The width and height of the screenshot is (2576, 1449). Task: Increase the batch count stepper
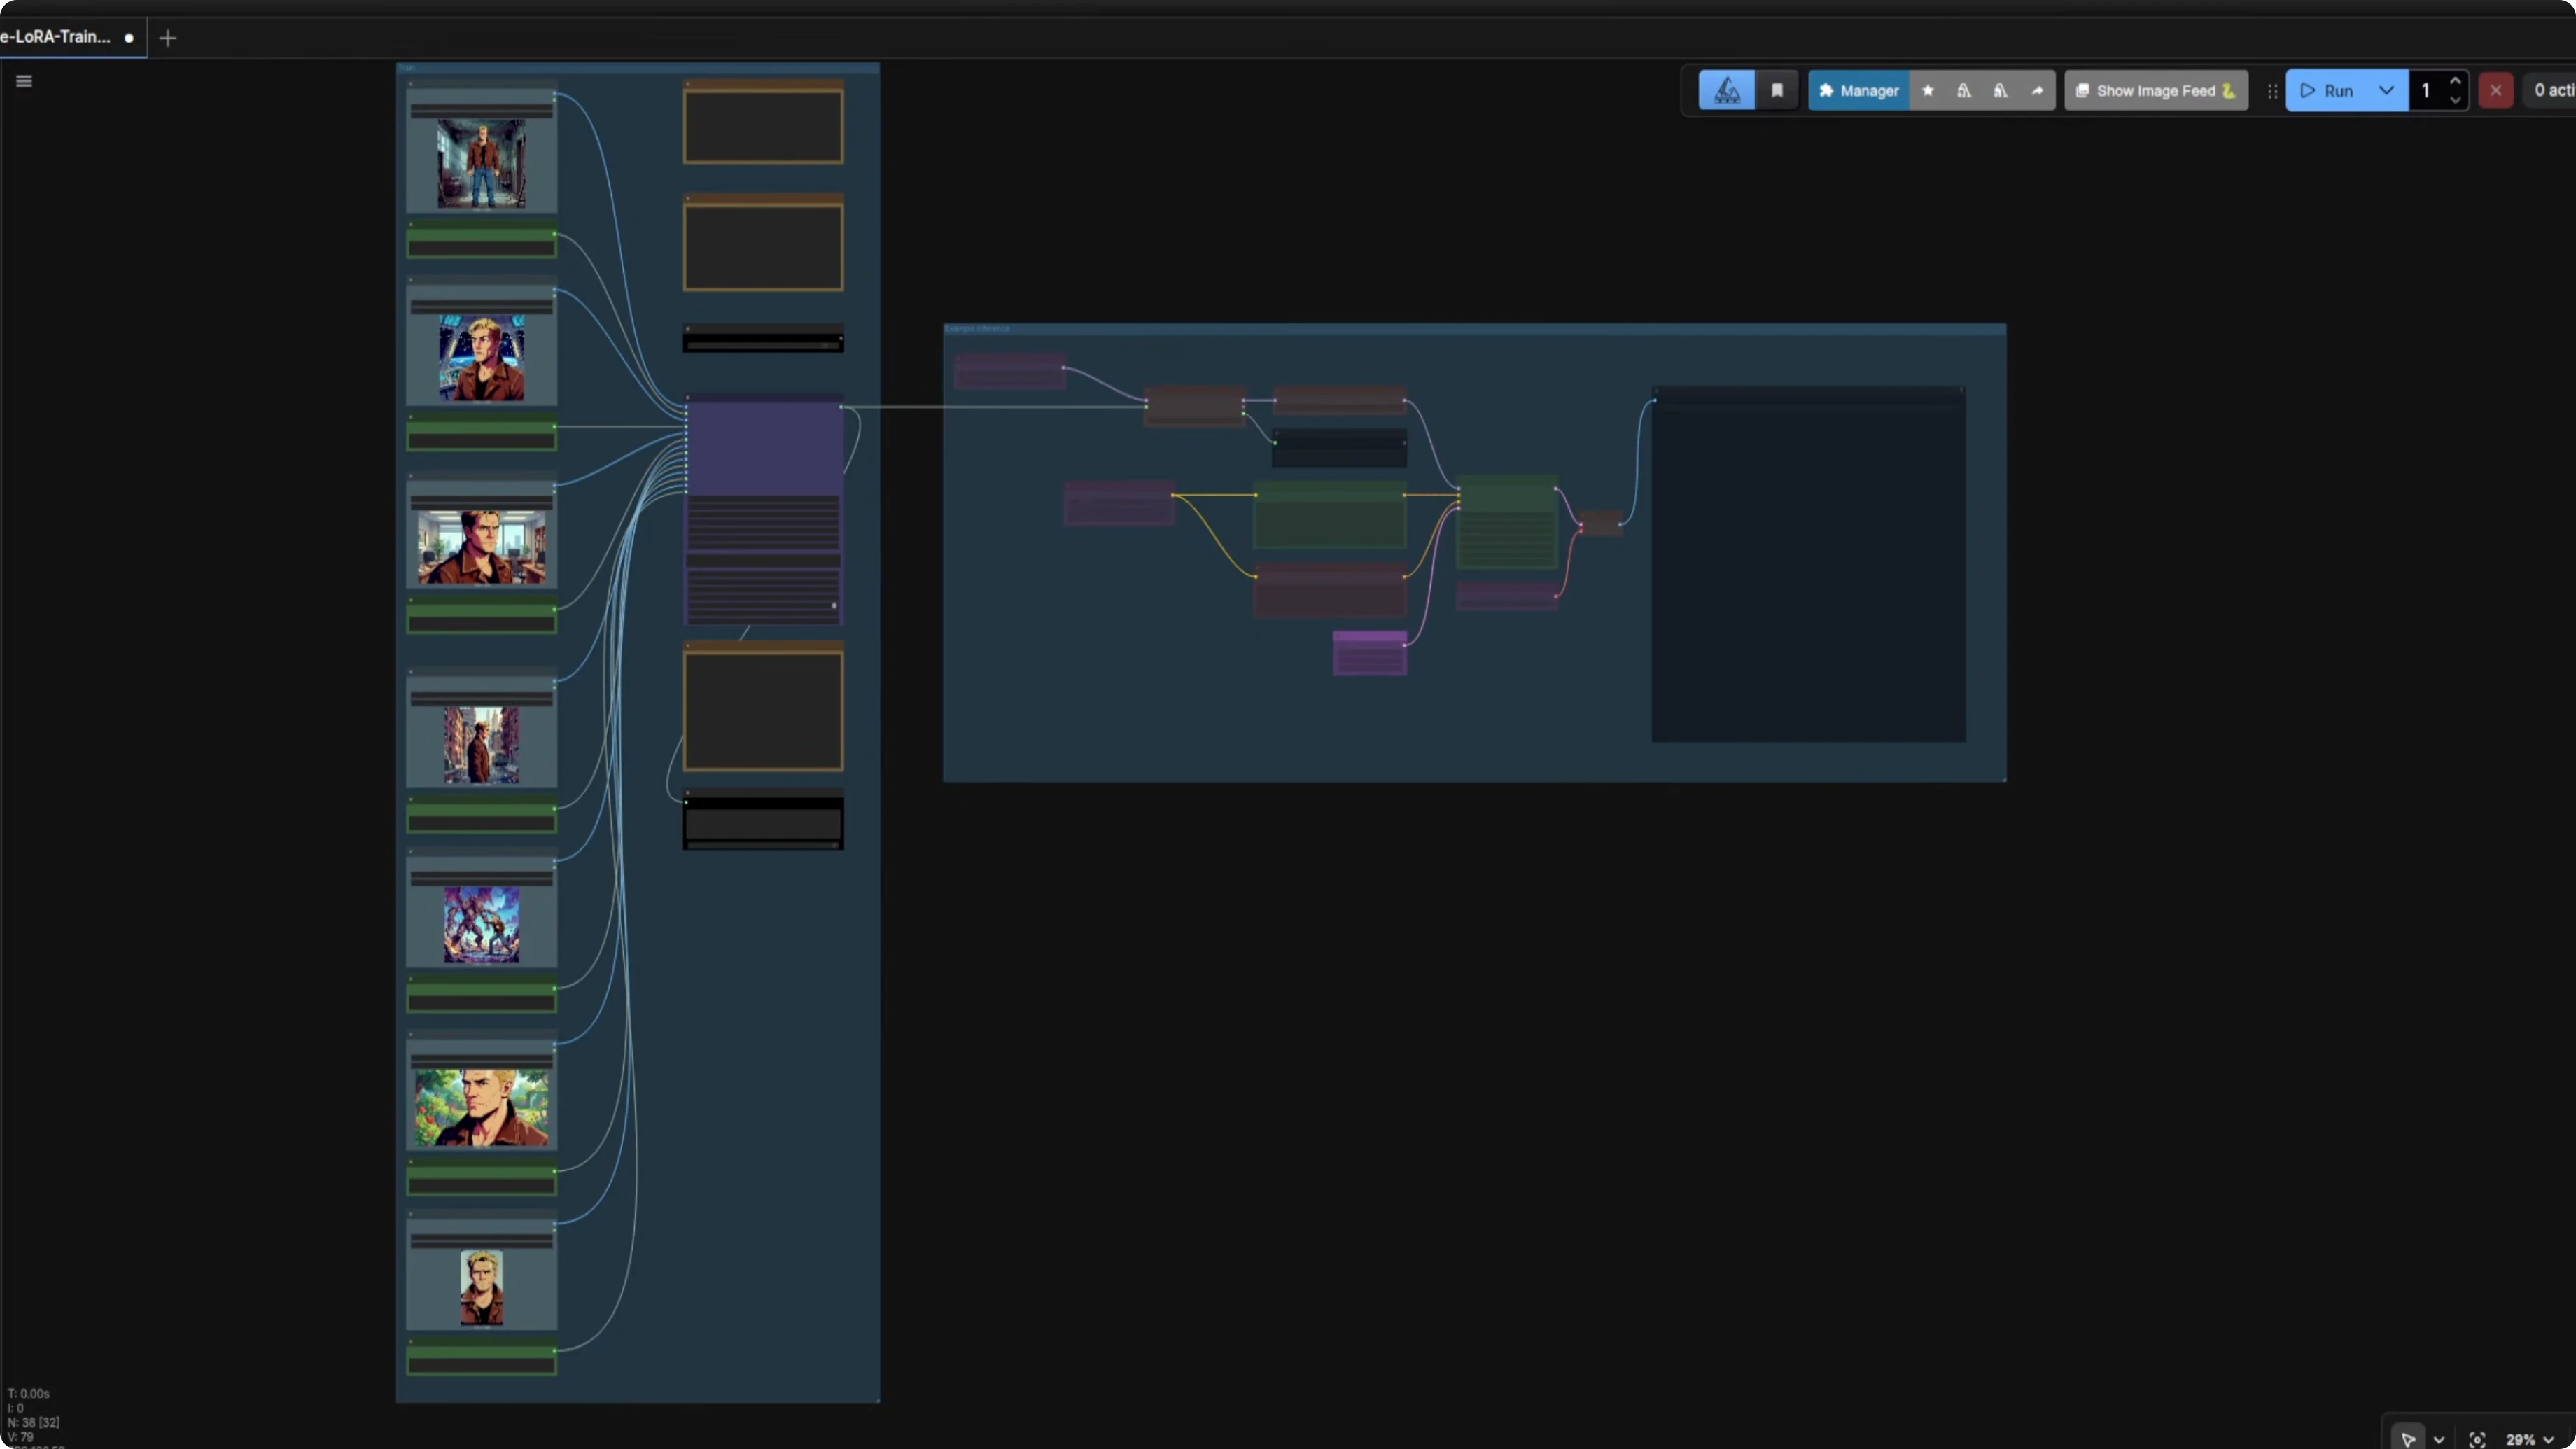tap(2455, 81)
